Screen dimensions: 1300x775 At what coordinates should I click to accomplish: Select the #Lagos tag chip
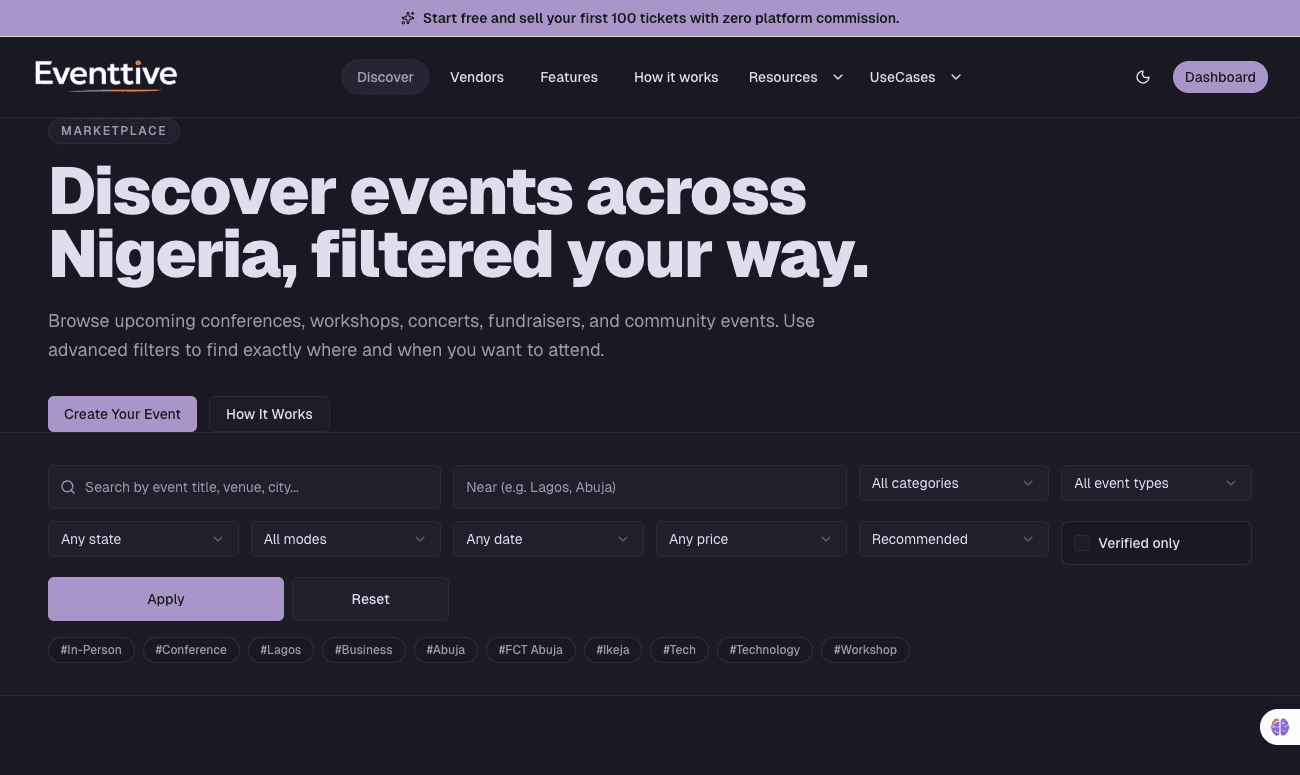click(281, 650)
